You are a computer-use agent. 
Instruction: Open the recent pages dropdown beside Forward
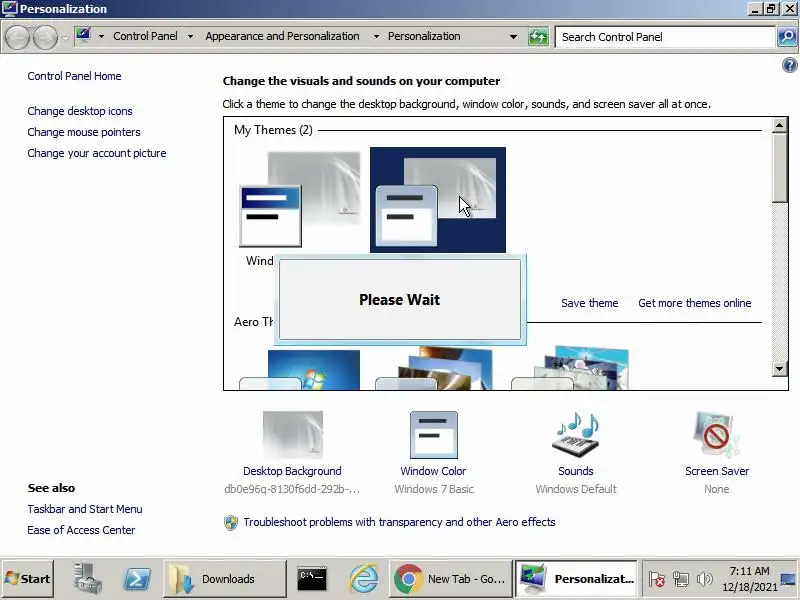(x=65, y=38)
